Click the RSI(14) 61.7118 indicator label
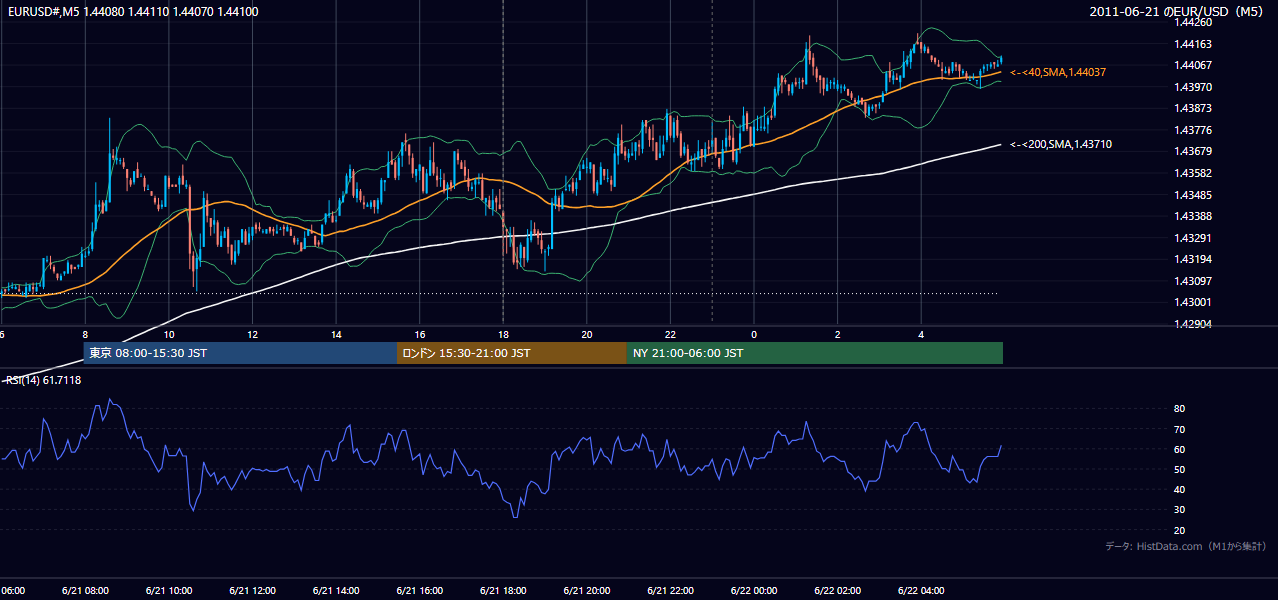This screenshot has width=1278, height=600. tap(43, 380)
